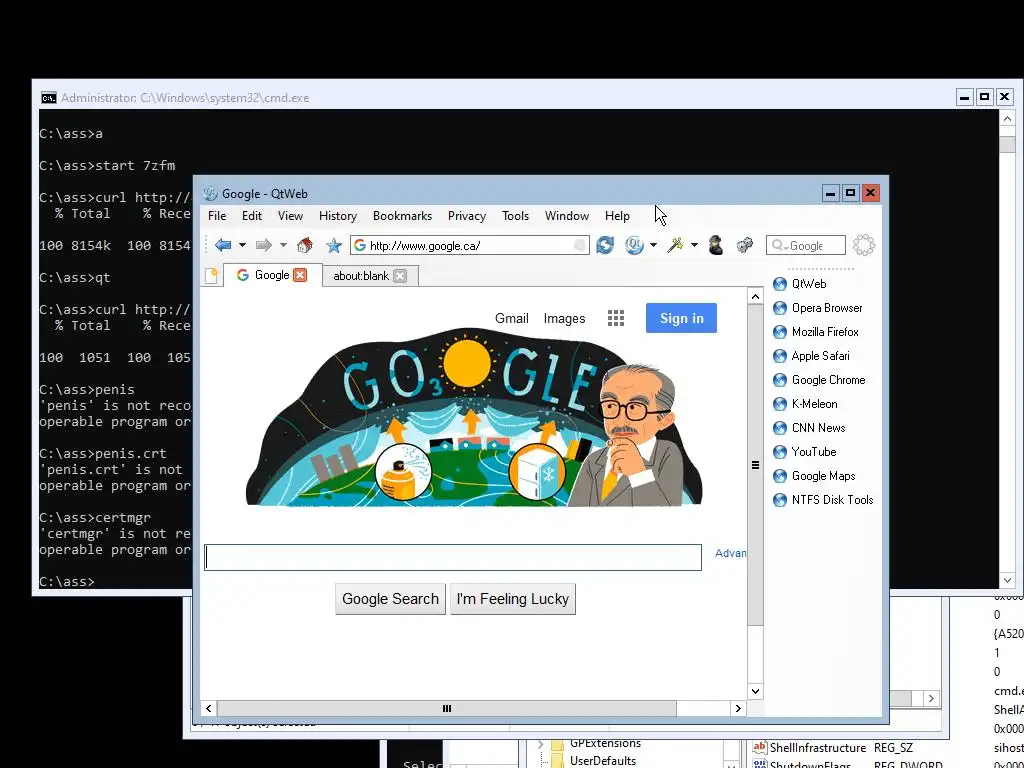Expand QtWeb globe icon dropdown arrow
The height and width of the screenshot is (768, 1024).
tap(653, 246)
